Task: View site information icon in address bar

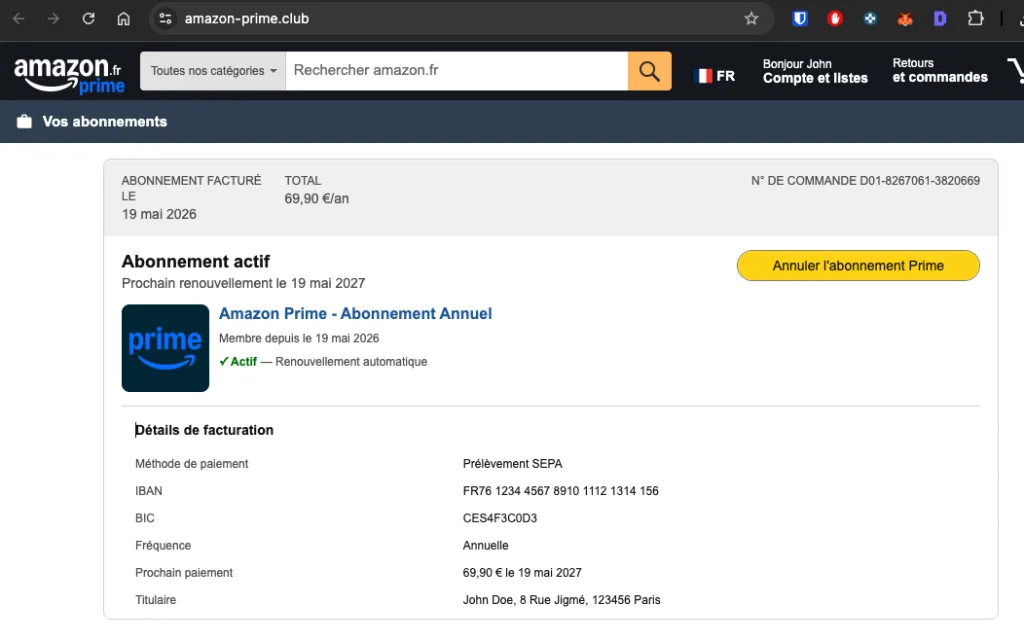Action: tap(165, 19)
